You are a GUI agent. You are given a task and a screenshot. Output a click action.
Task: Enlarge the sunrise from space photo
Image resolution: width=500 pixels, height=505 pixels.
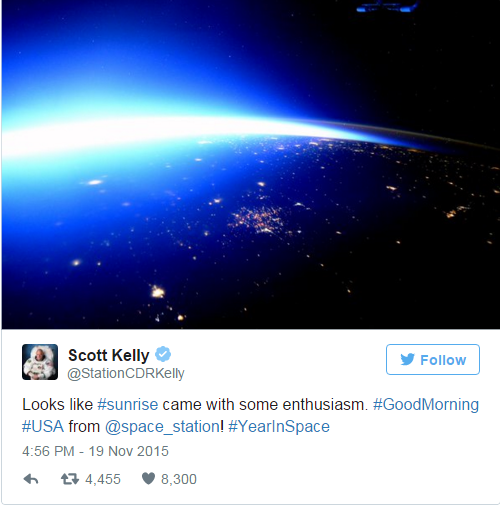tap(251, 164)
